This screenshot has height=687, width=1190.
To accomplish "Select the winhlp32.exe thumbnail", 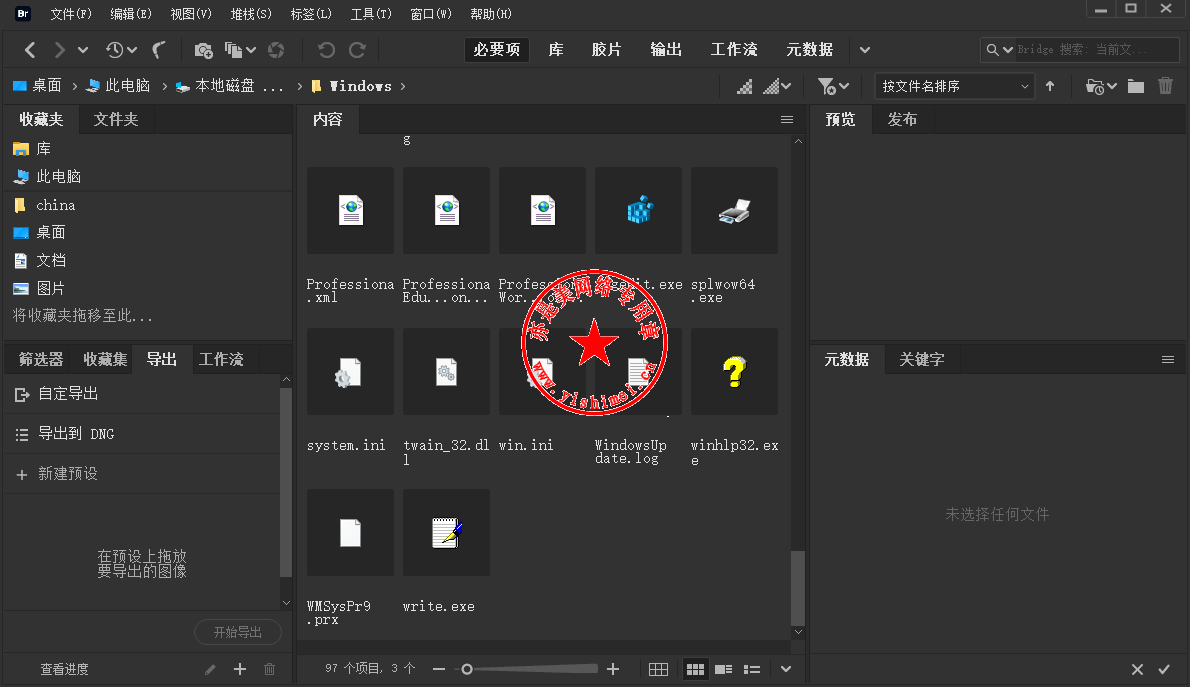I will (734, 372).
